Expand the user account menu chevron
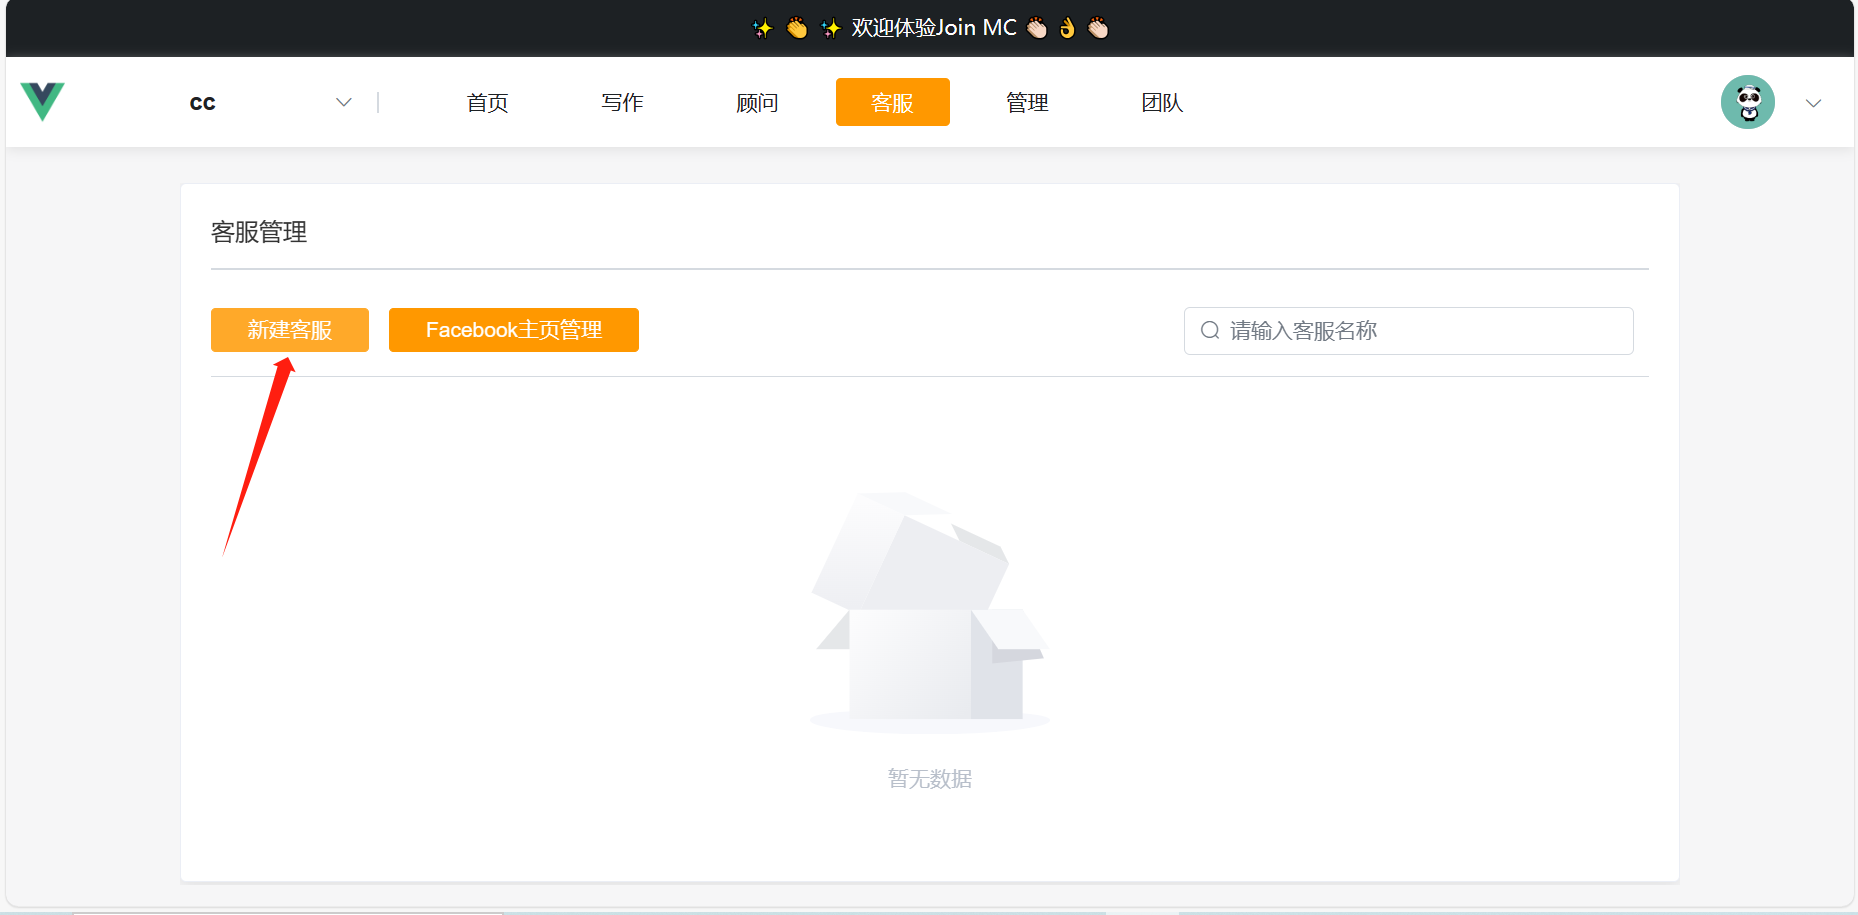 tap(1813, 103)
